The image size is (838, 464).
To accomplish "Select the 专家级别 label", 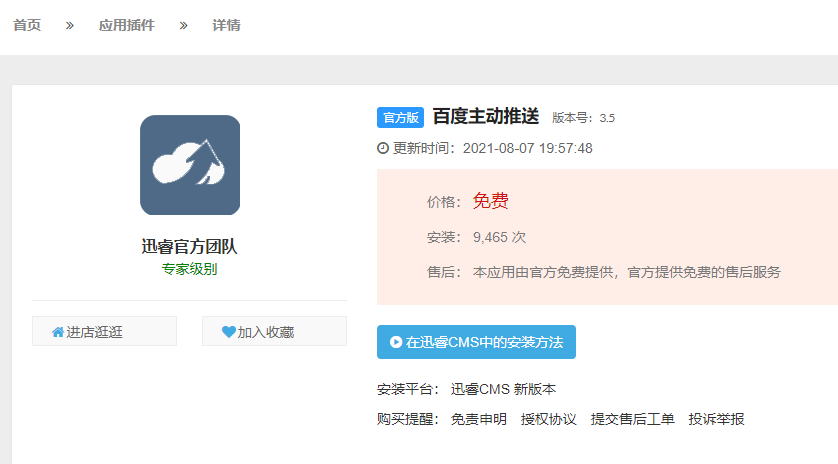I will (189, 269).
